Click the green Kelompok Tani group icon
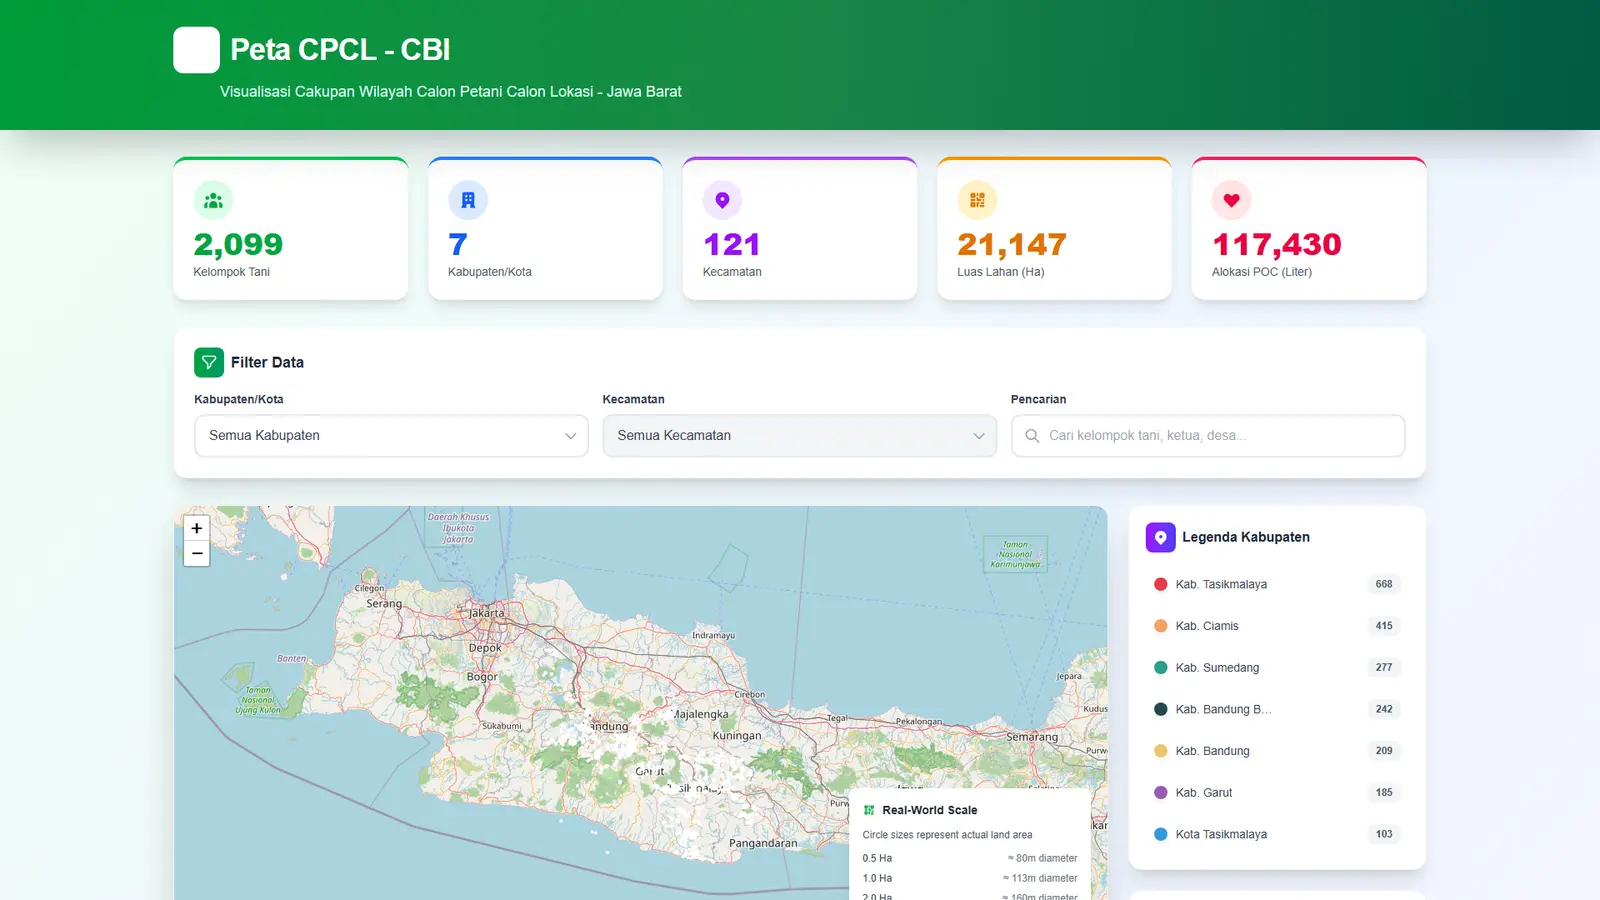1600x900 pixels. 213,200
